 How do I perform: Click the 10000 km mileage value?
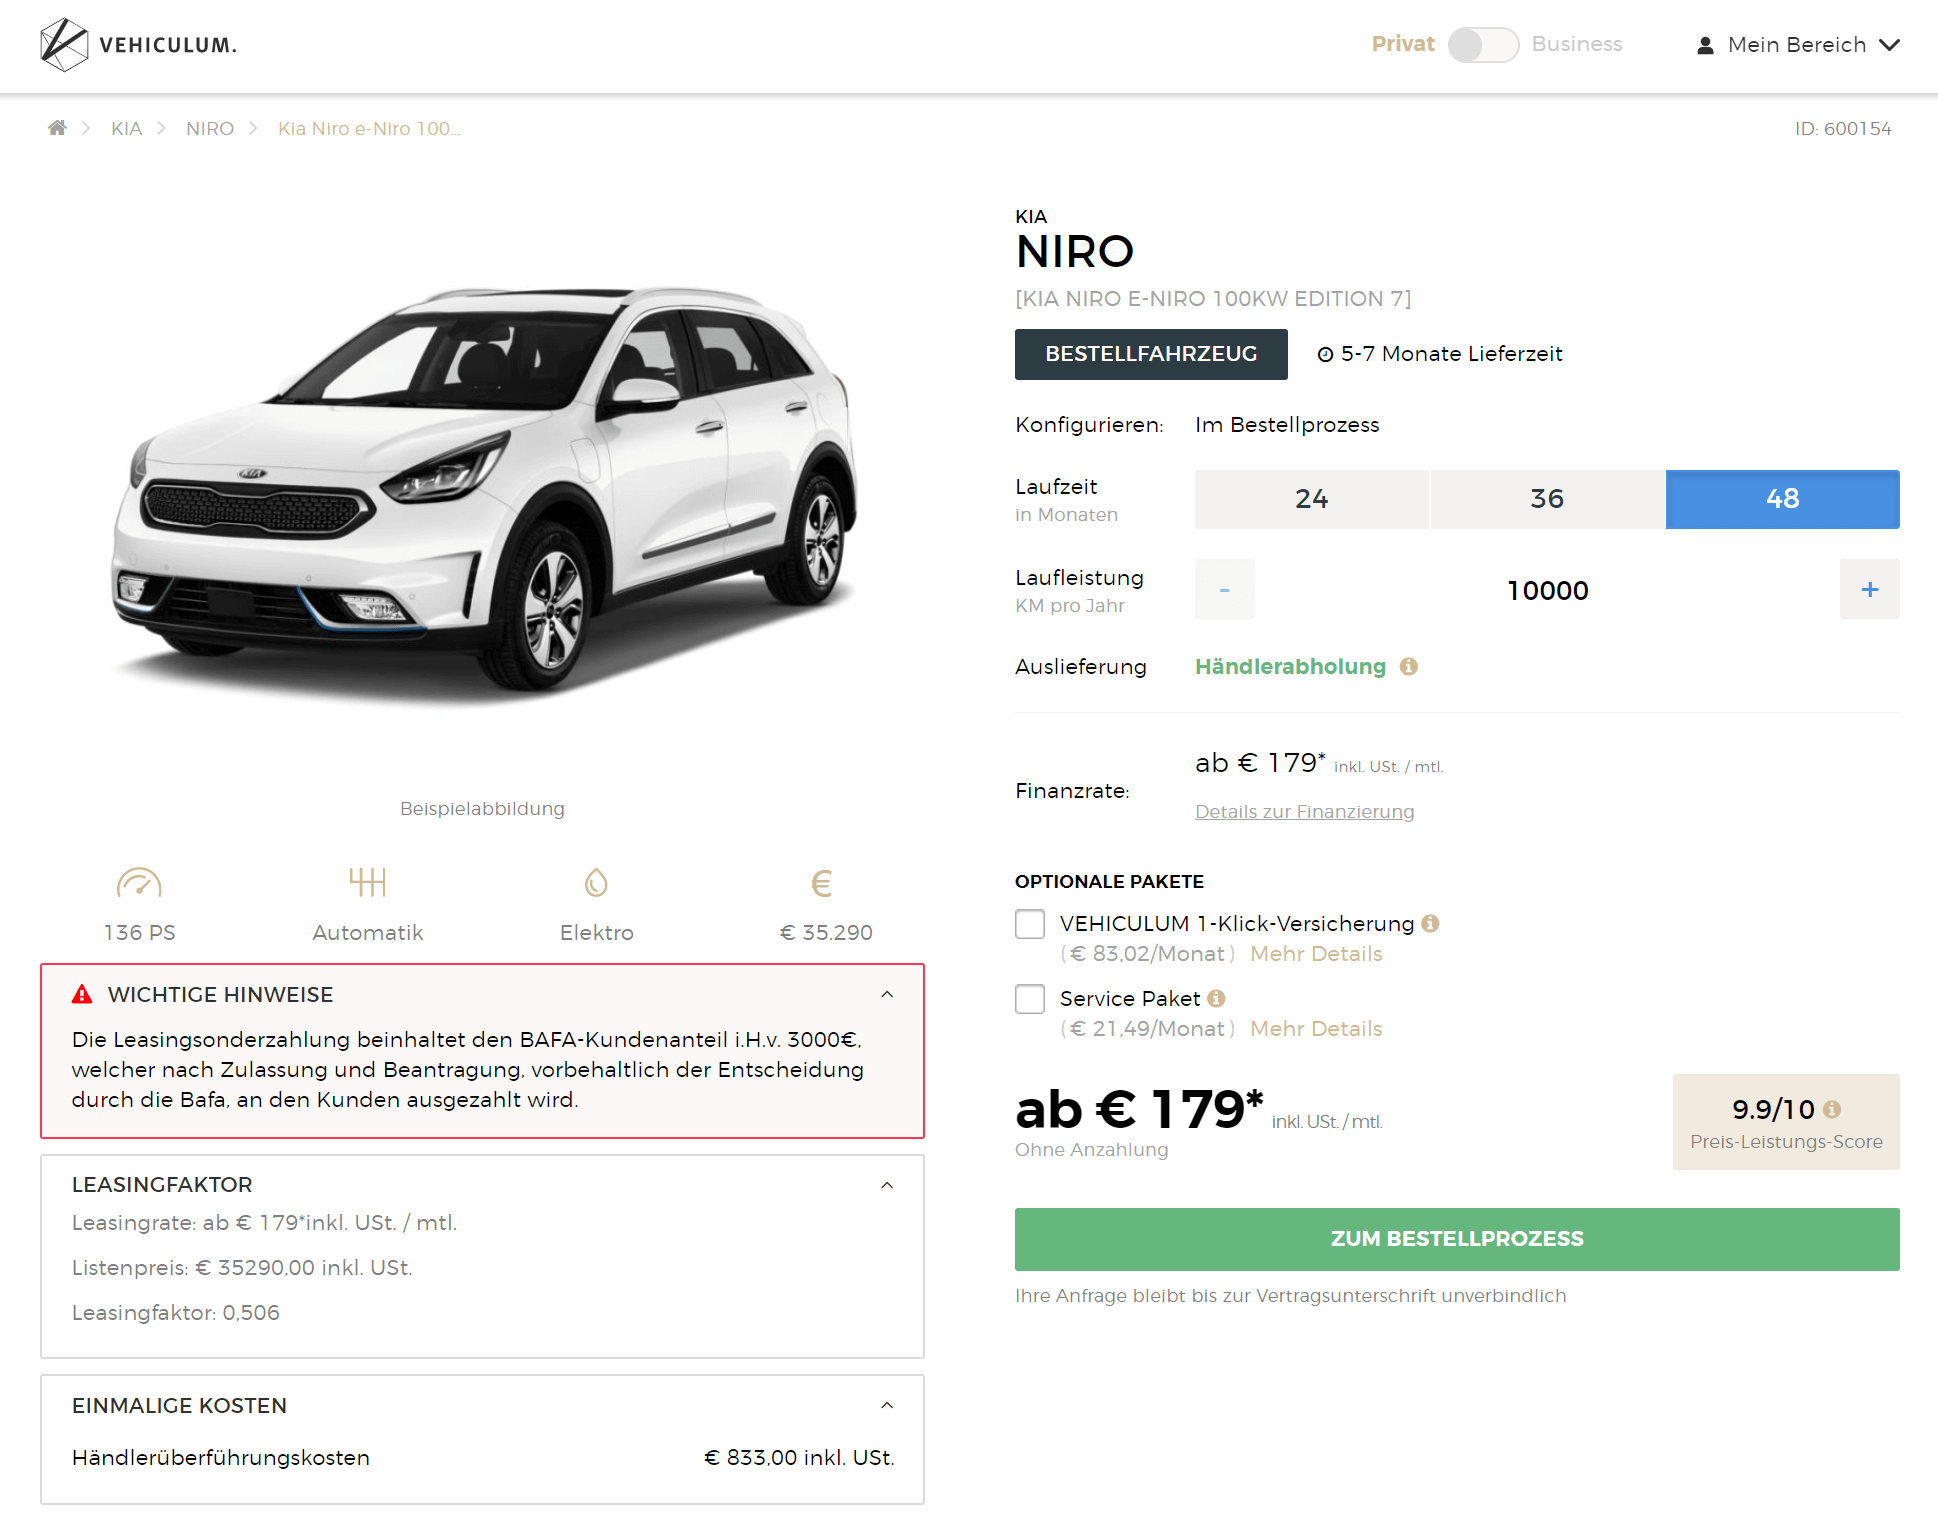(1548, 590)
